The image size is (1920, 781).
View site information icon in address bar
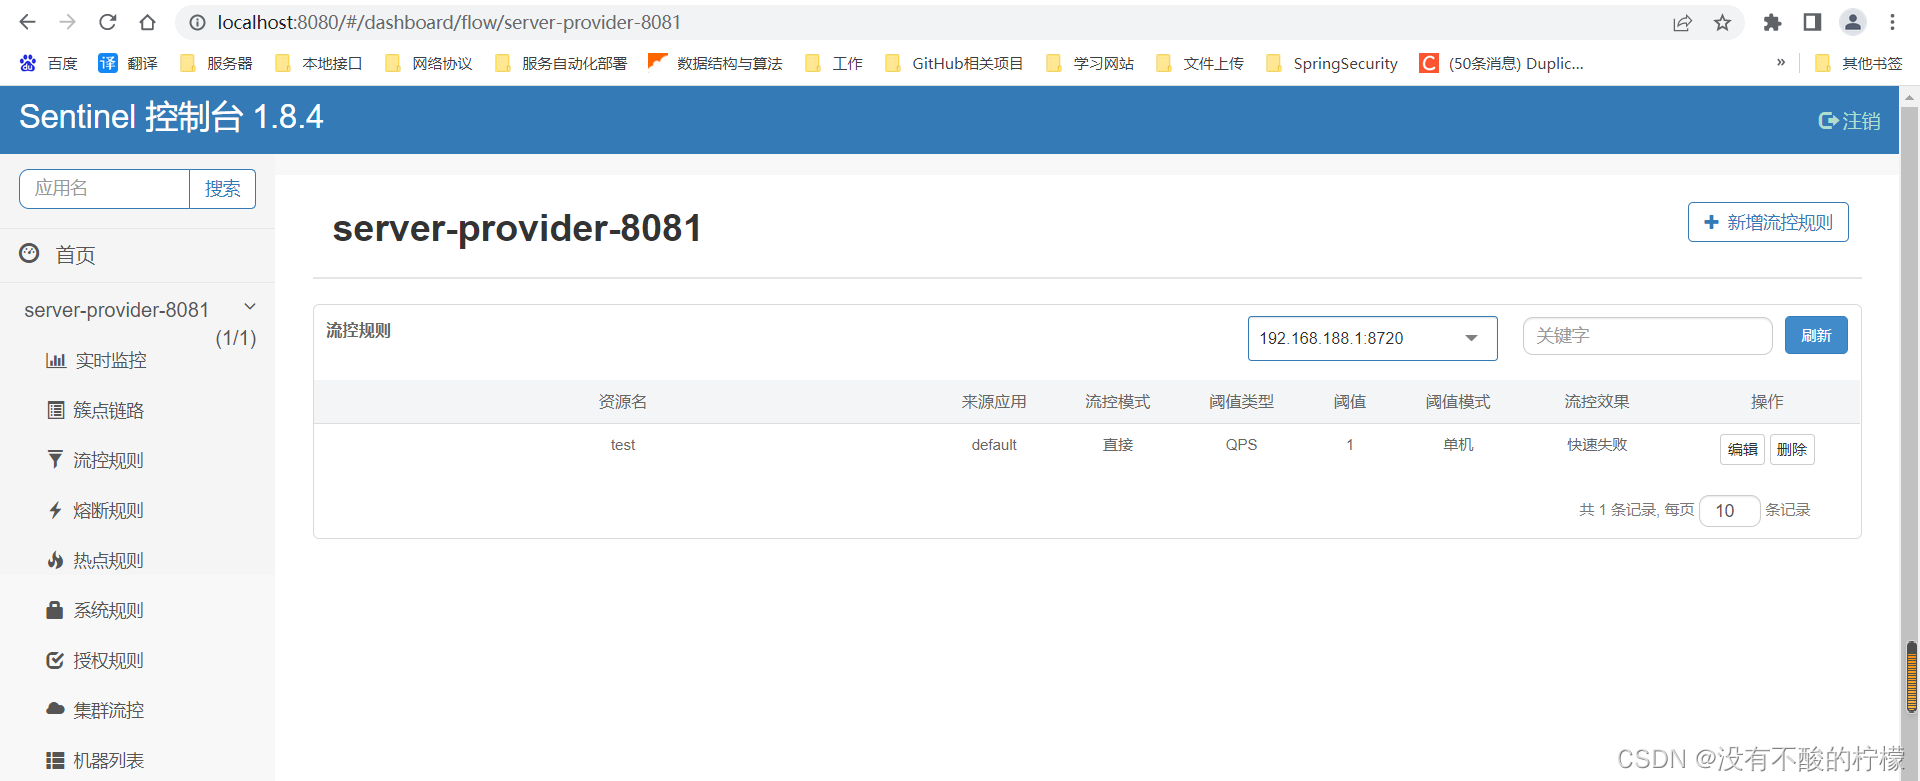tap(197, 22)
